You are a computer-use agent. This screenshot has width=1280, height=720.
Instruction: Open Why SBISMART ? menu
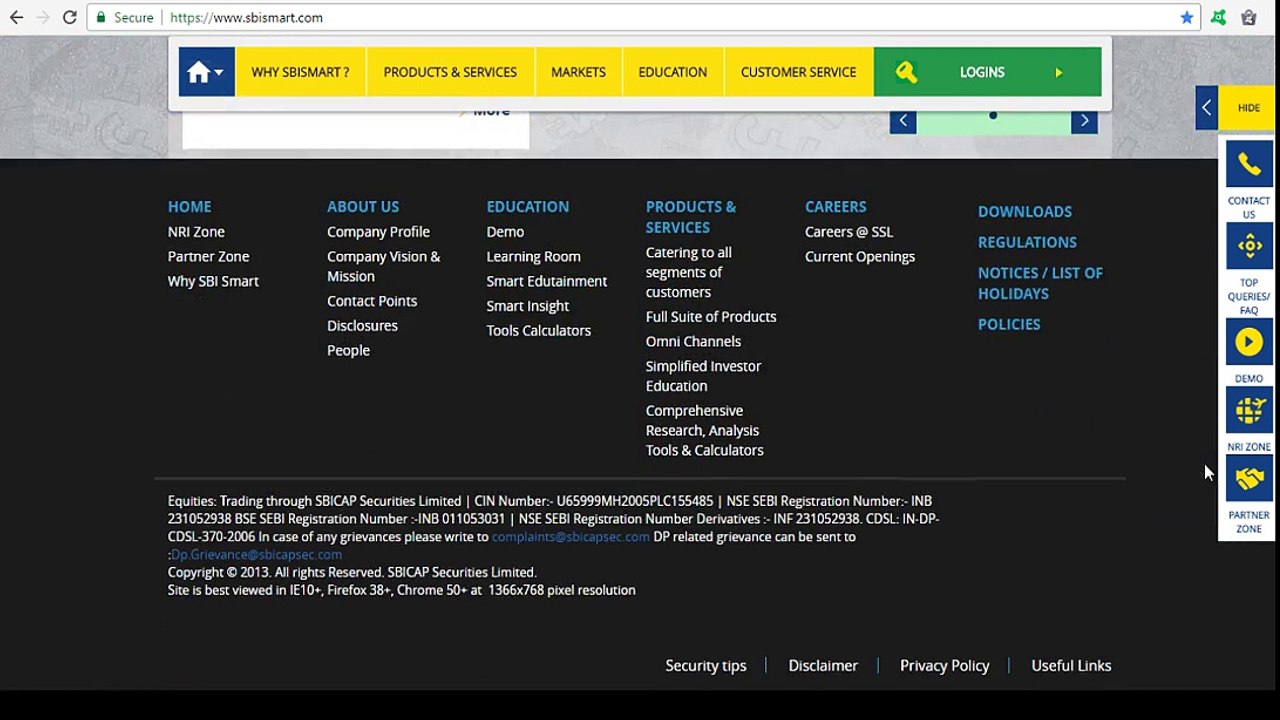300,72
